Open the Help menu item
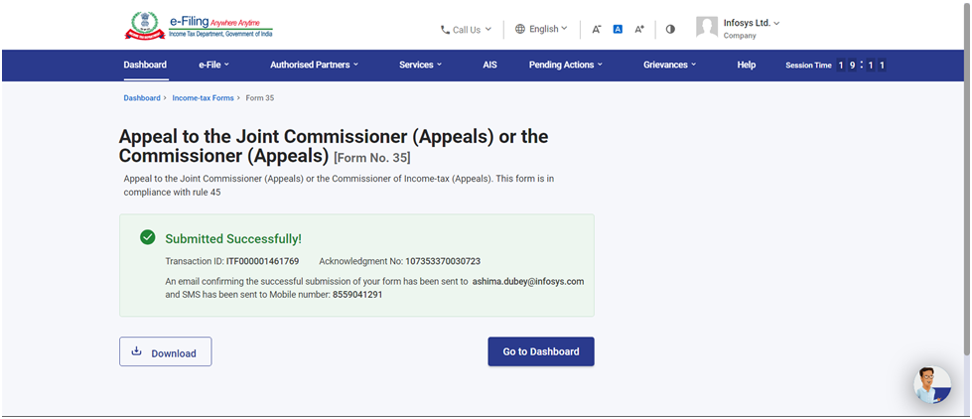 [x=746, y=65]
